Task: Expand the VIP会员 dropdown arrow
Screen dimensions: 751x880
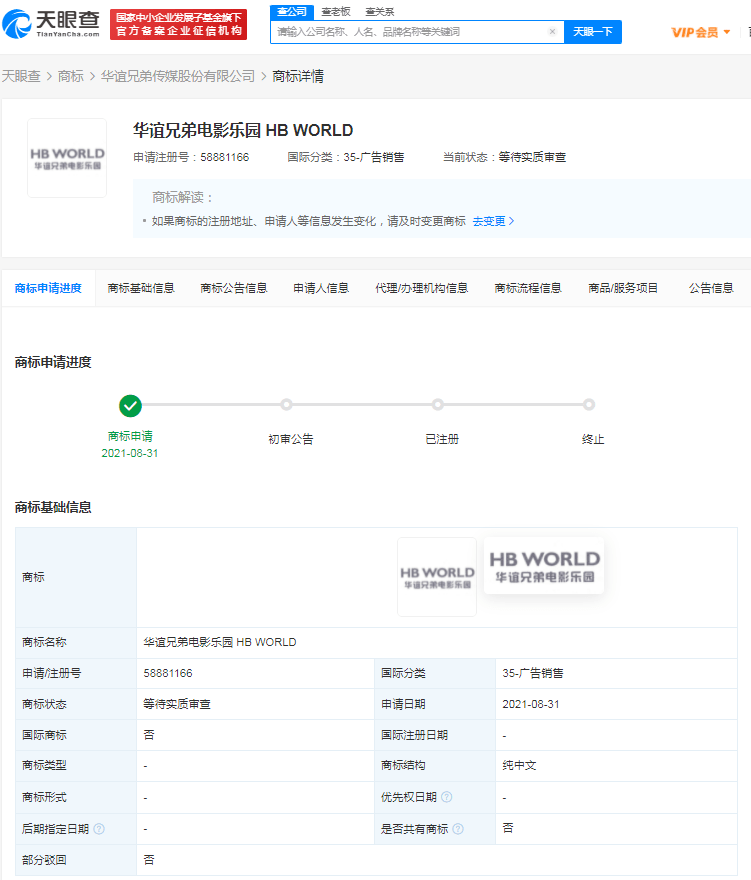Action: coord(727,32)
